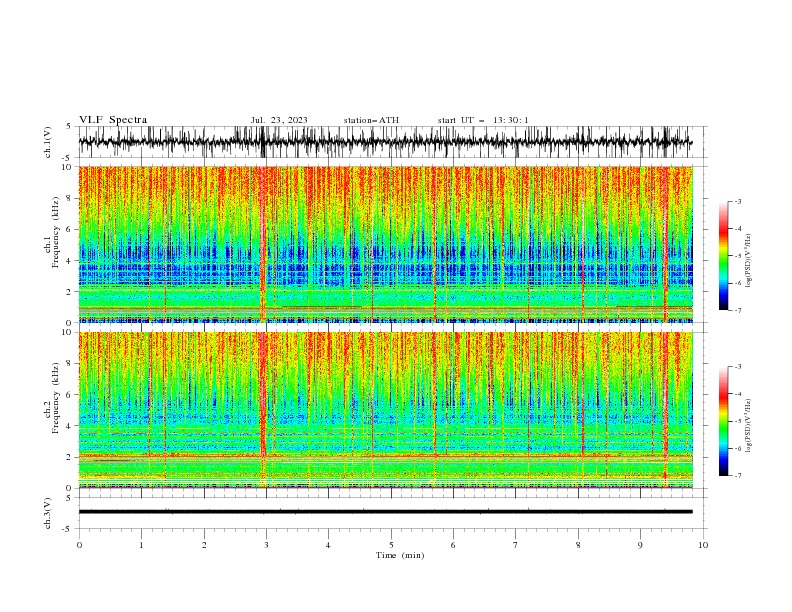
Task: Click the "8" kHz tick on ch.1 spectrogram
Action: pyautogui.click(x=70, y=198)
